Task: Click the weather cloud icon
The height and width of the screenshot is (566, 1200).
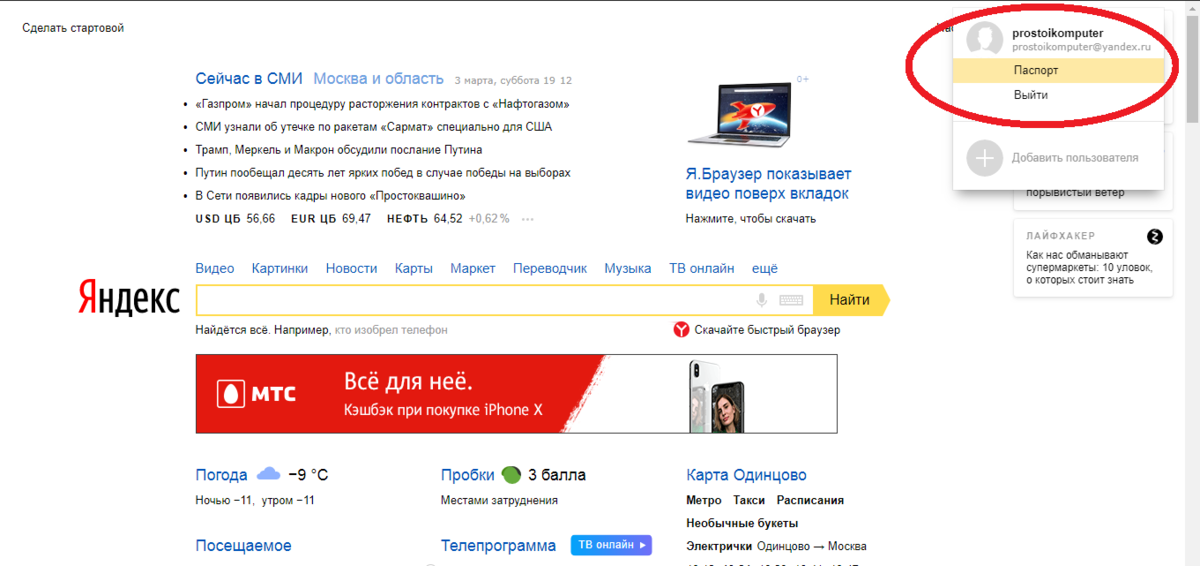Action: (268, 474)
